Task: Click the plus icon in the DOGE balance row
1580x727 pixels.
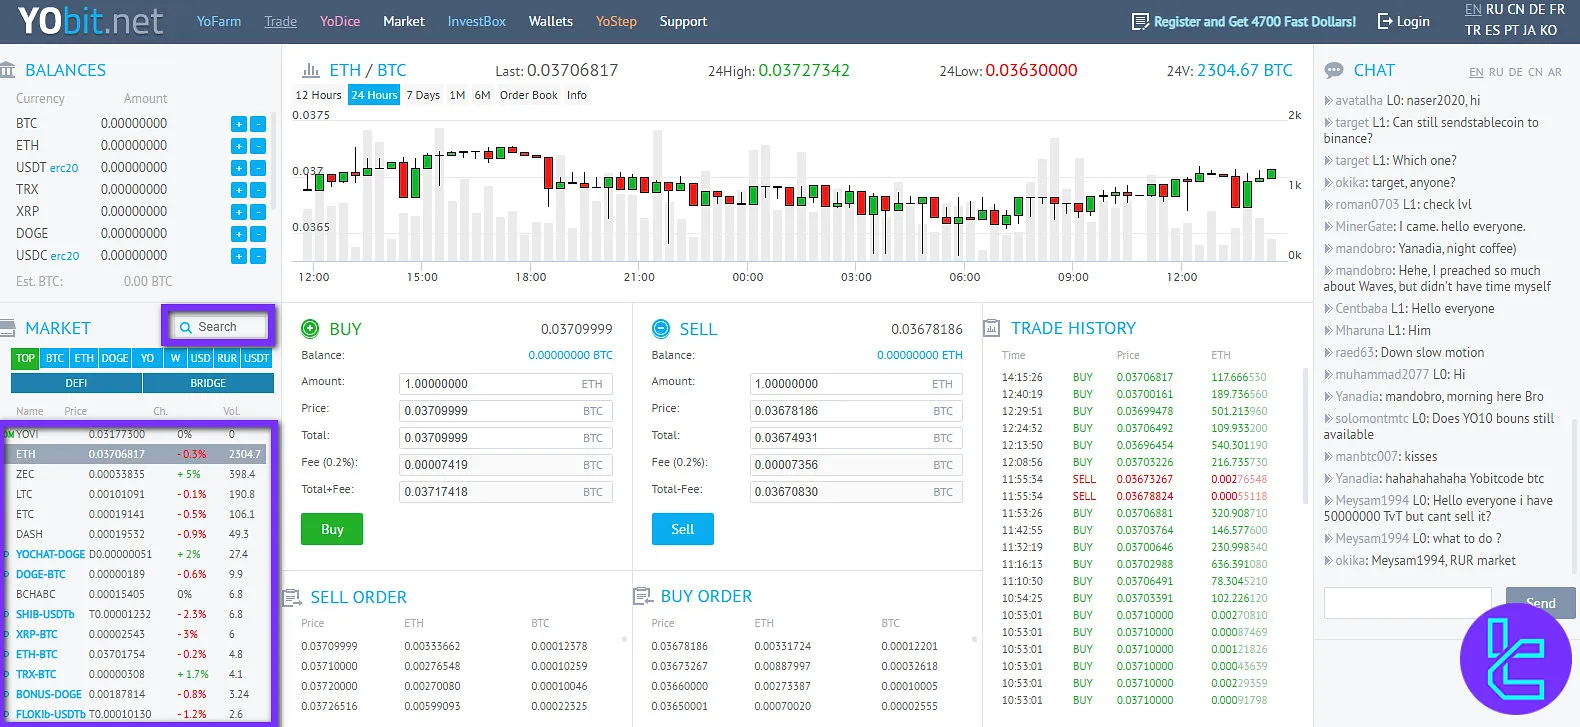Action: pyautogui.click(x=238, y=234)
